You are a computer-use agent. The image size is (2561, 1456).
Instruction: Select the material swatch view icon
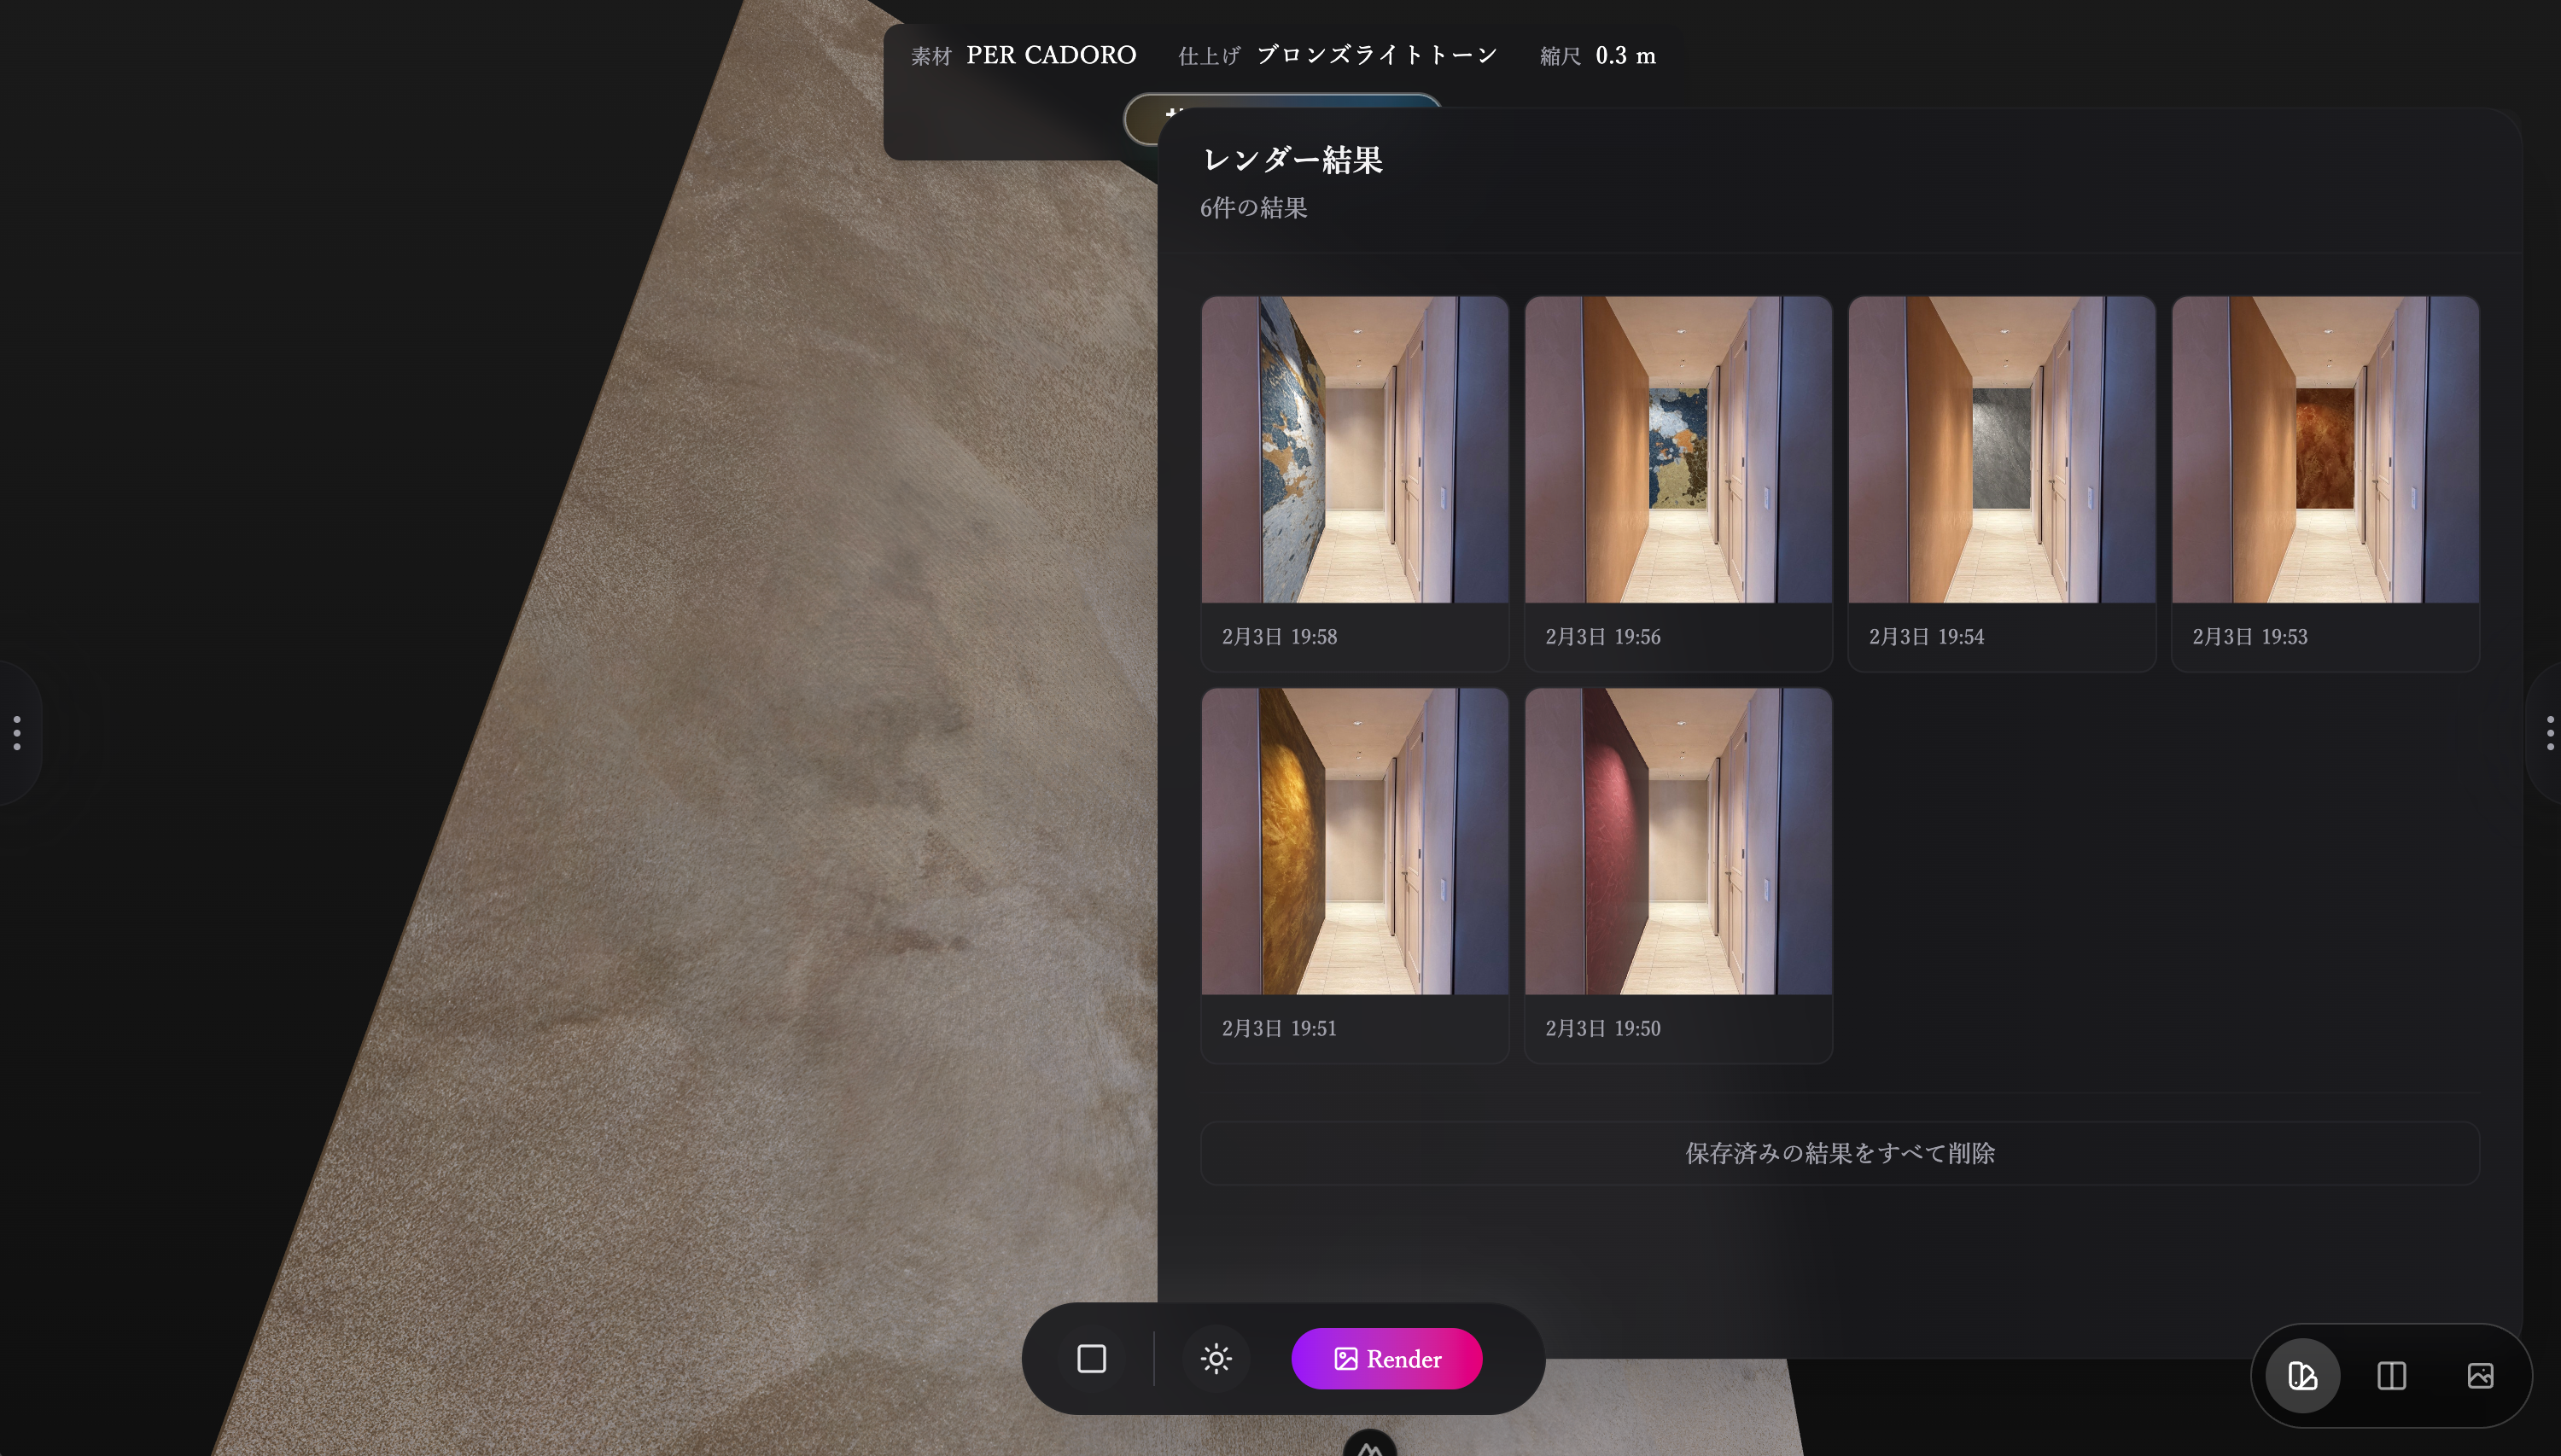click(x=2302, y=1375)
